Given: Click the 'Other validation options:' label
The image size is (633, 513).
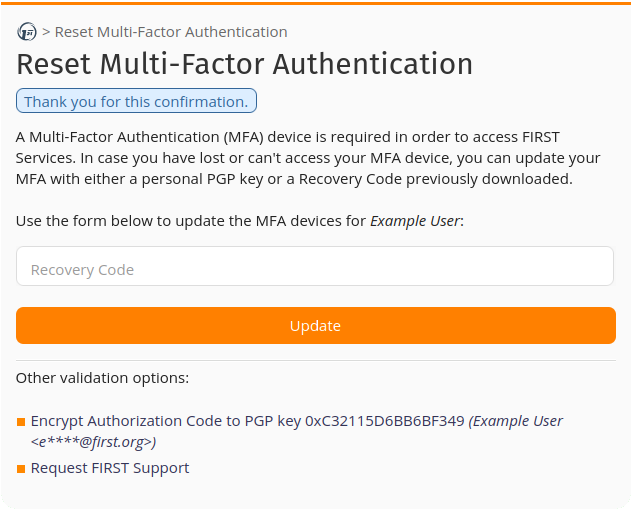Looking at the screenshot, I should [103, 378].
